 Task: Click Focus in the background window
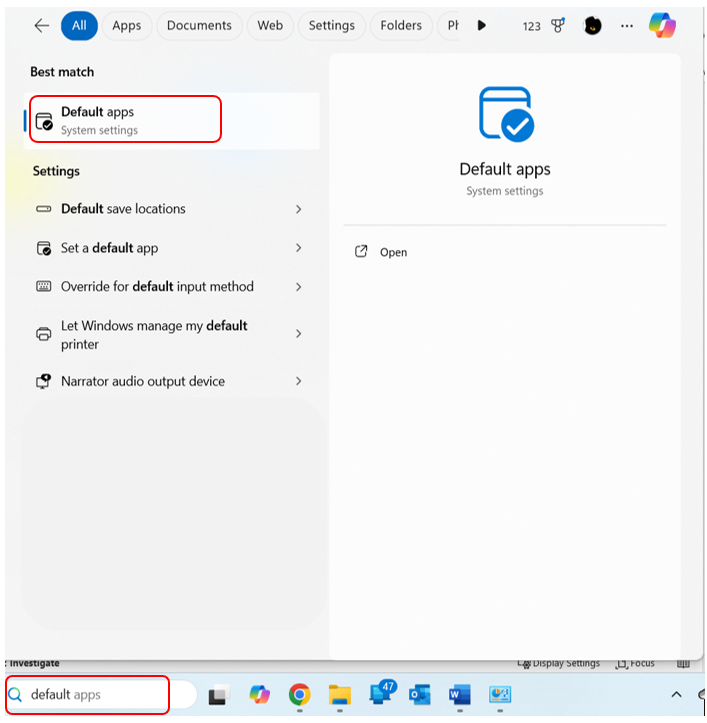(636, 664)
